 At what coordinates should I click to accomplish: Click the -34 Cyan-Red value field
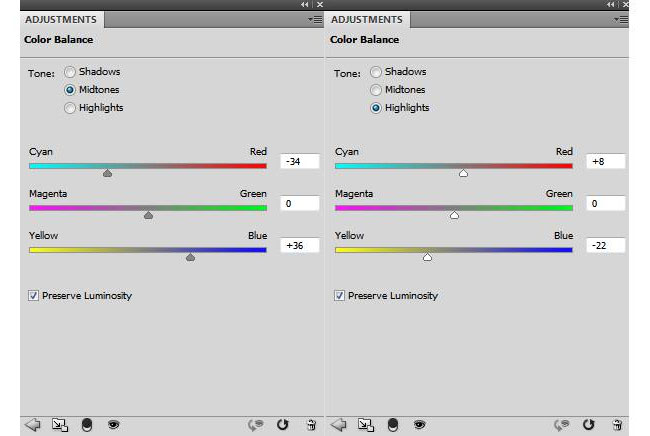click(x=300, y=161)
